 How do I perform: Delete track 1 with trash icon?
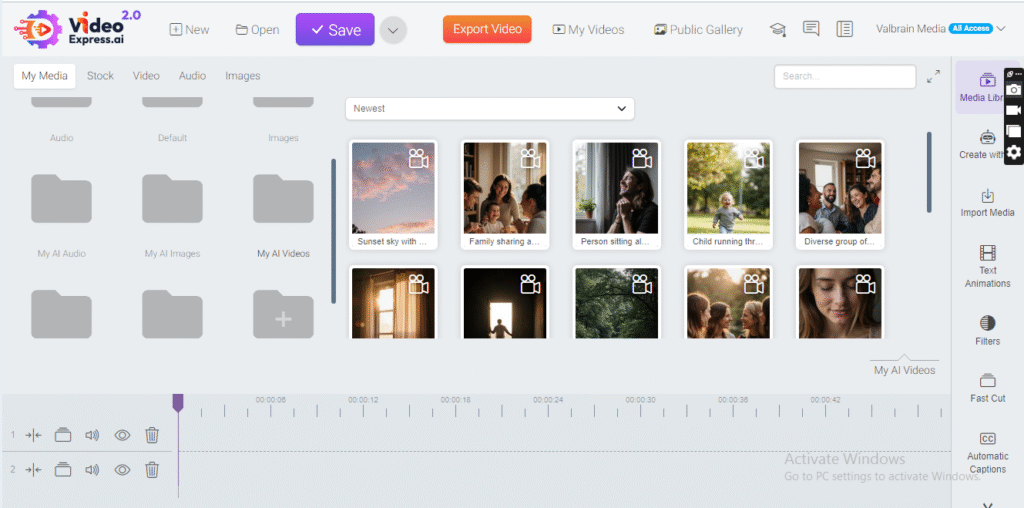152,435
